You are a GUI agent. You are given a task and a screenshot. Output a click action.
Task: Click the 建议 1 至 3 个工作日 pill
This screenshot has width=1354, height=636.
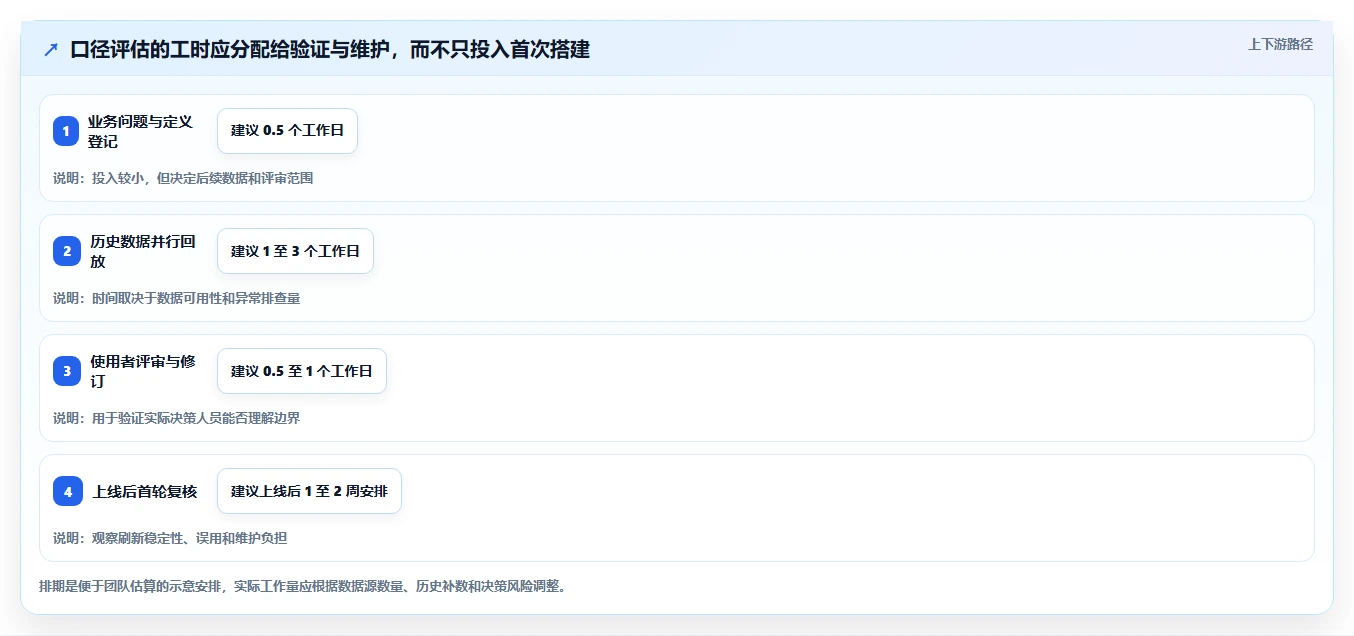click(295, 251)
